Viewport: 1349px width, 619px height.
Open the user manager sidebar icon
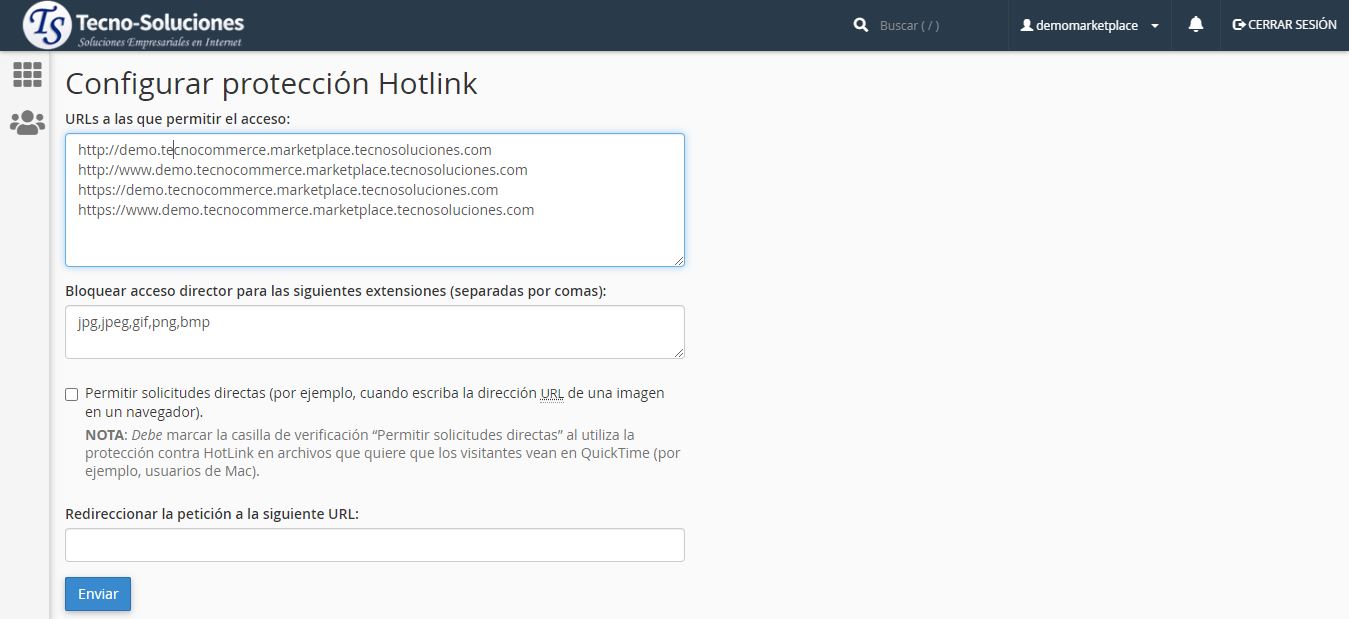(27, 123)
